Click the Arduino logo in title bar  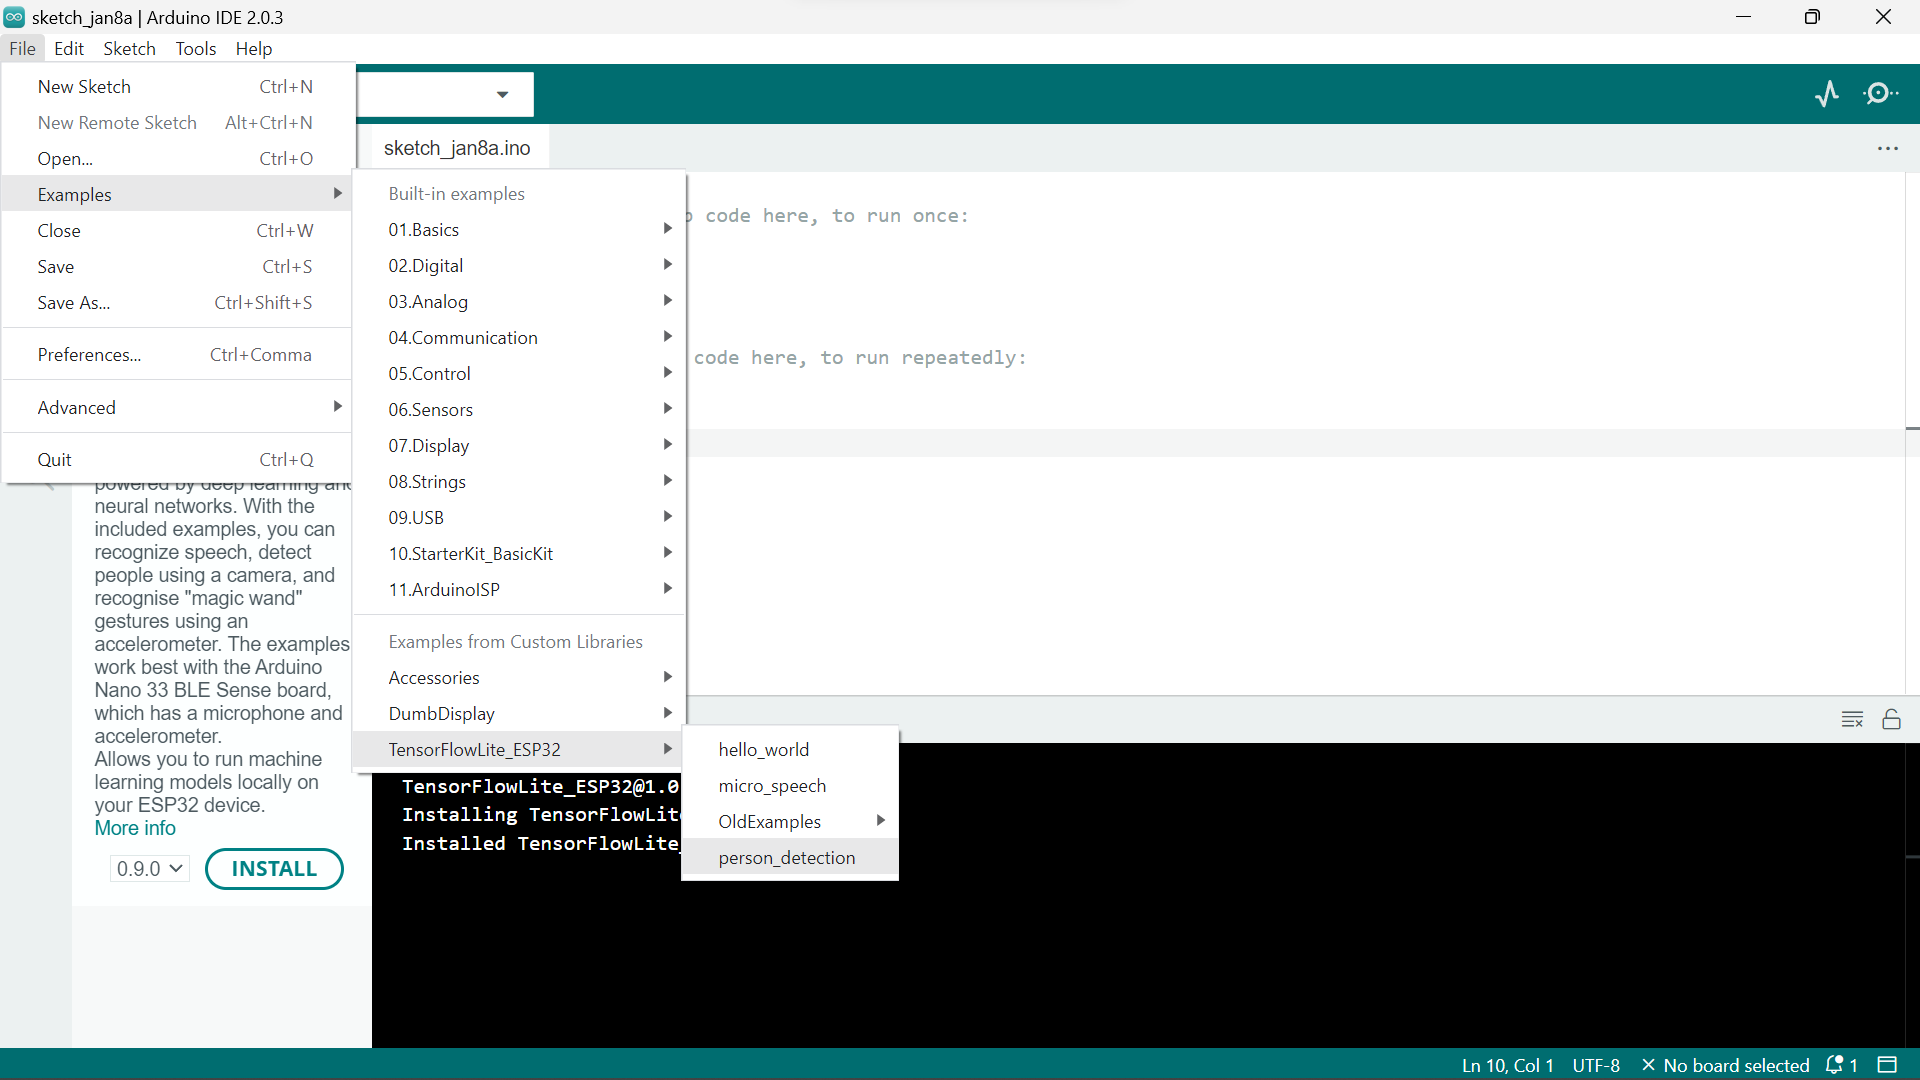coord(14,17)
